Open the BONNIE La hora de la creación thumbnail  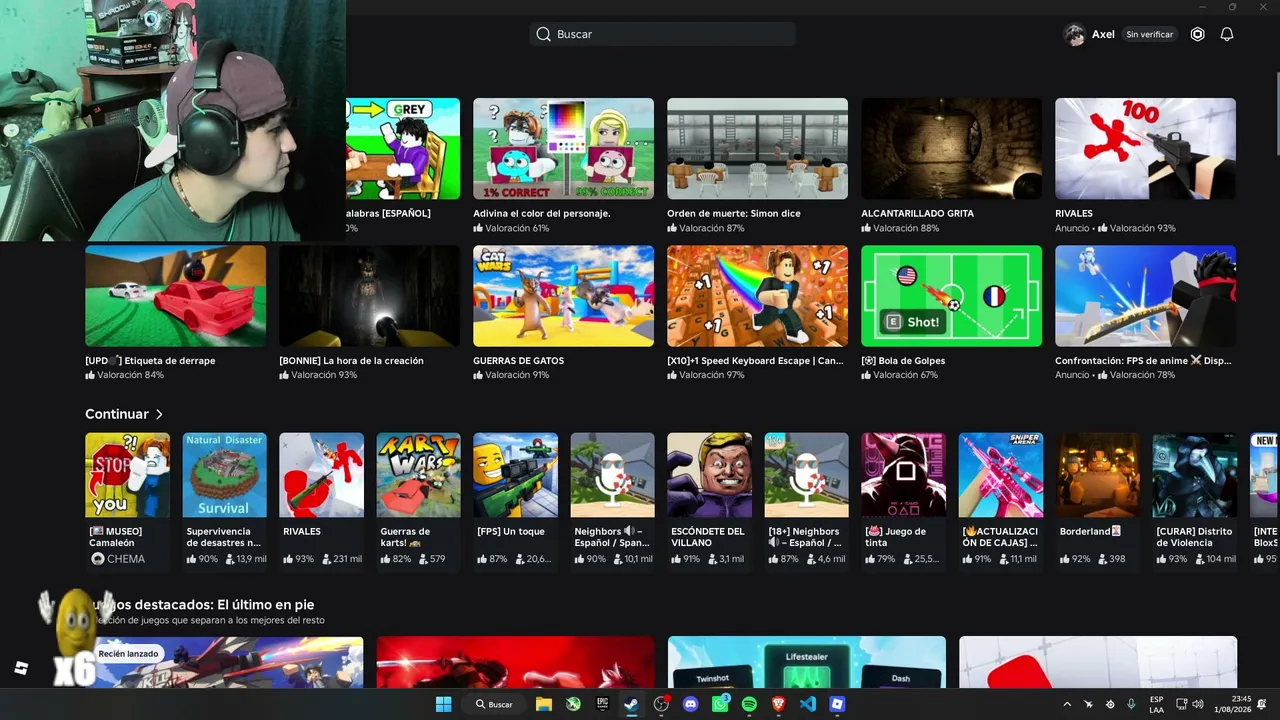369,296
